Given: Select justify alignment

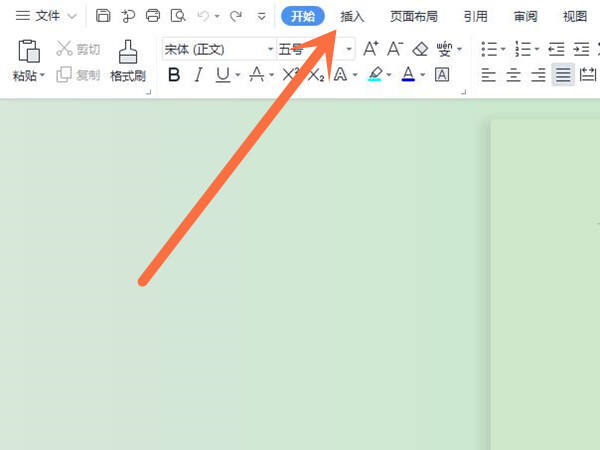Looking at the screenshot, I should click(563, 75).
